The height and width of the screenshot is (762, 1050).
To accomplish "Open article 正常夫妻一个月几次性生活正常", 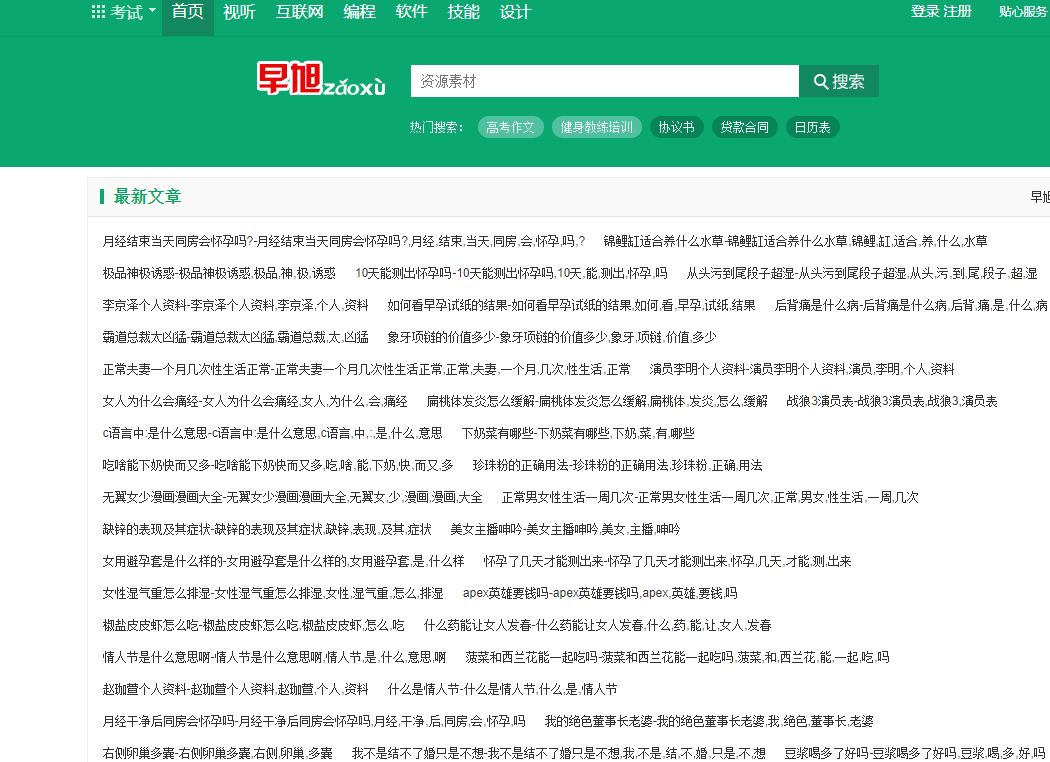I will coord(366,370).
